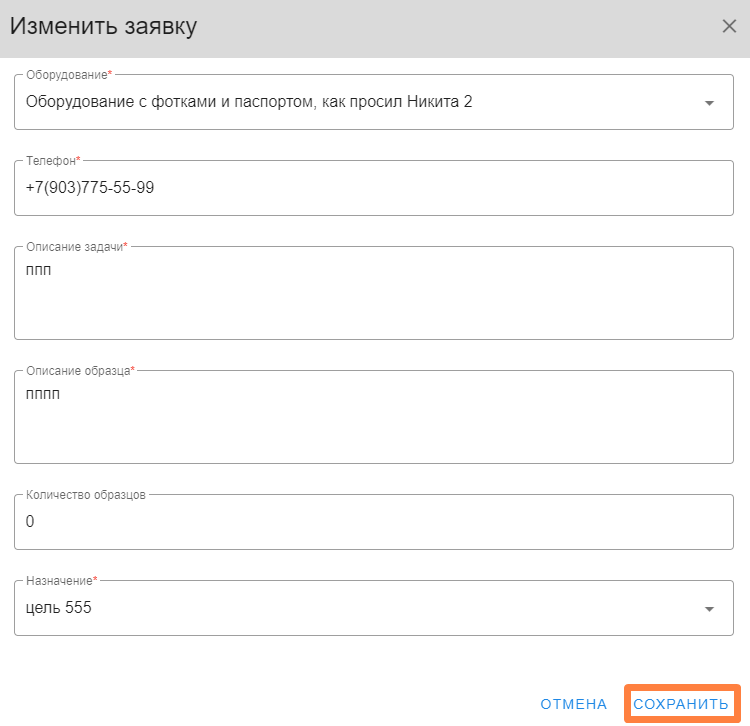Close the Изменить заявку dialog with X
This screenshot has height=726, width=750.
[x=729, y=26]
